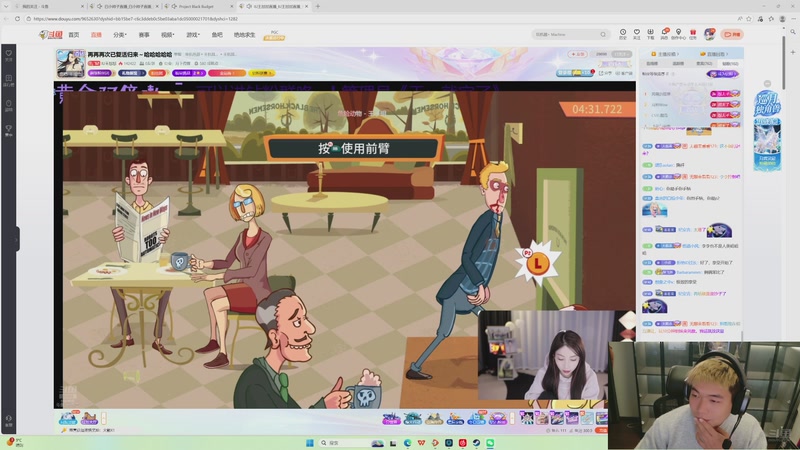The height and width of the screenshot is (450, 800).
Task: Open the Steam taskbar icon
Action: click(476, 443)
